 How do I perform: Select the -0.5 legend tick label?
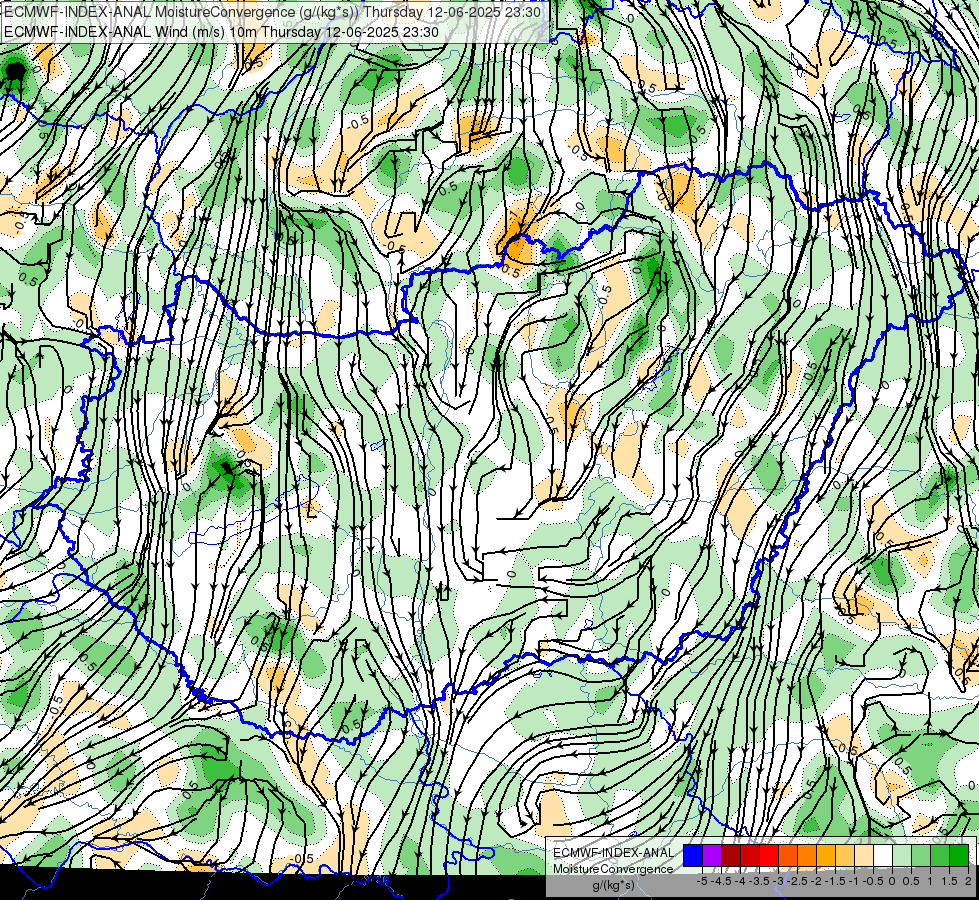click(873, 881)
